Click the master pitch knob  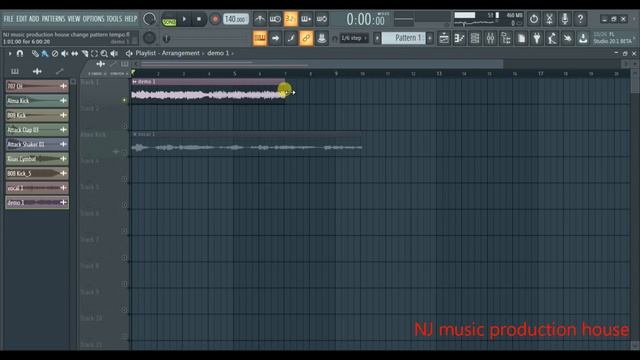pyautogui.click(x=149, y=38)
